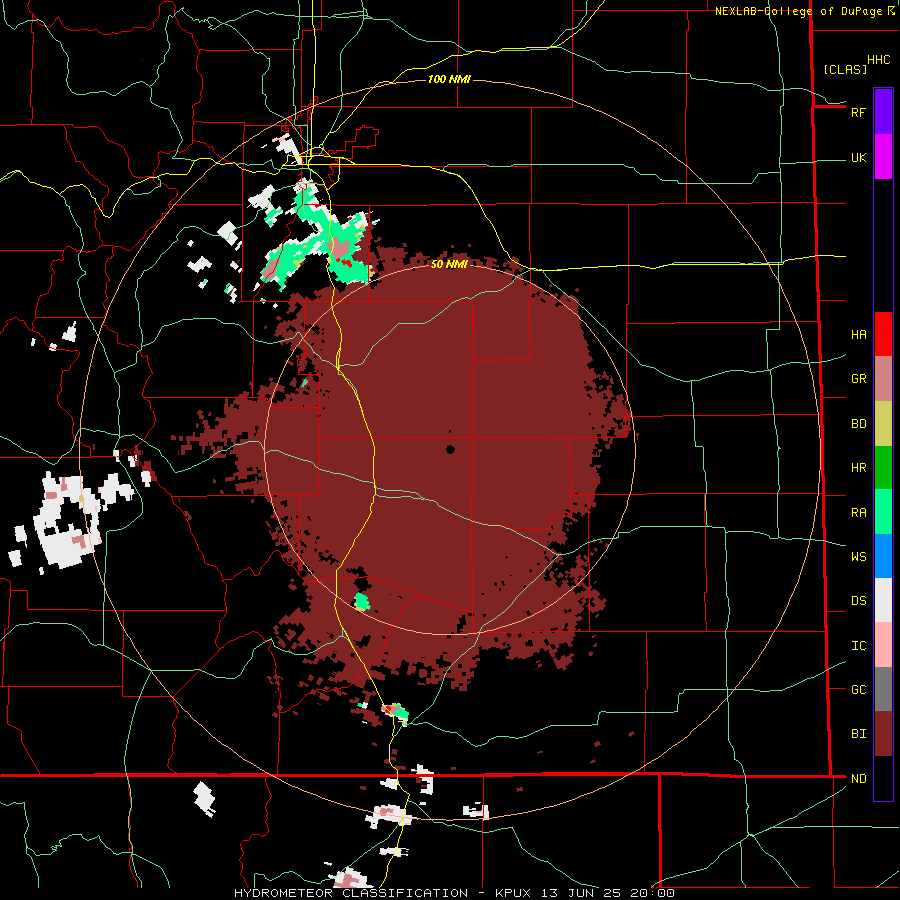Click the red HA legend color block
Screen dimensions: 900x900
pos(883,334)
